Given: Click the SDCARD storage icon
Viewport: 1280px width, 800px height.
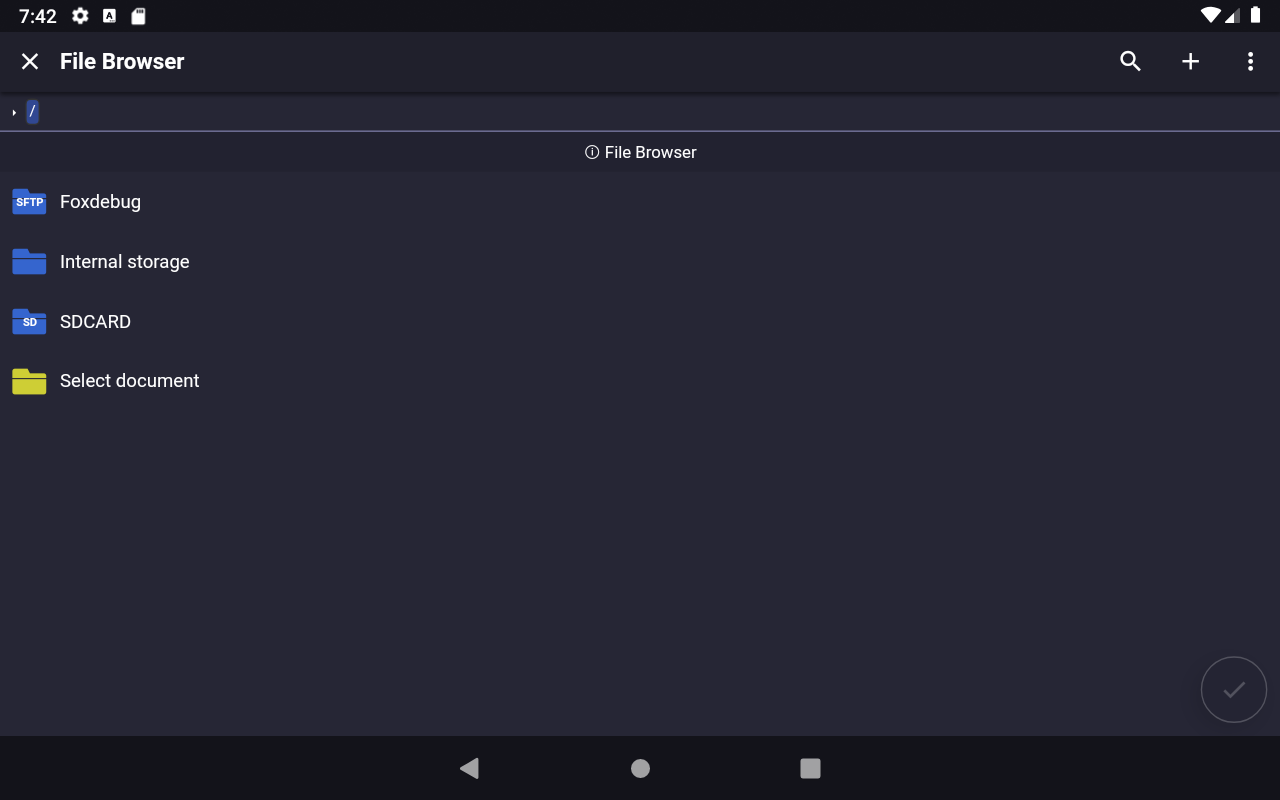Looking at the screenshot, I should (x=29, y=321).
